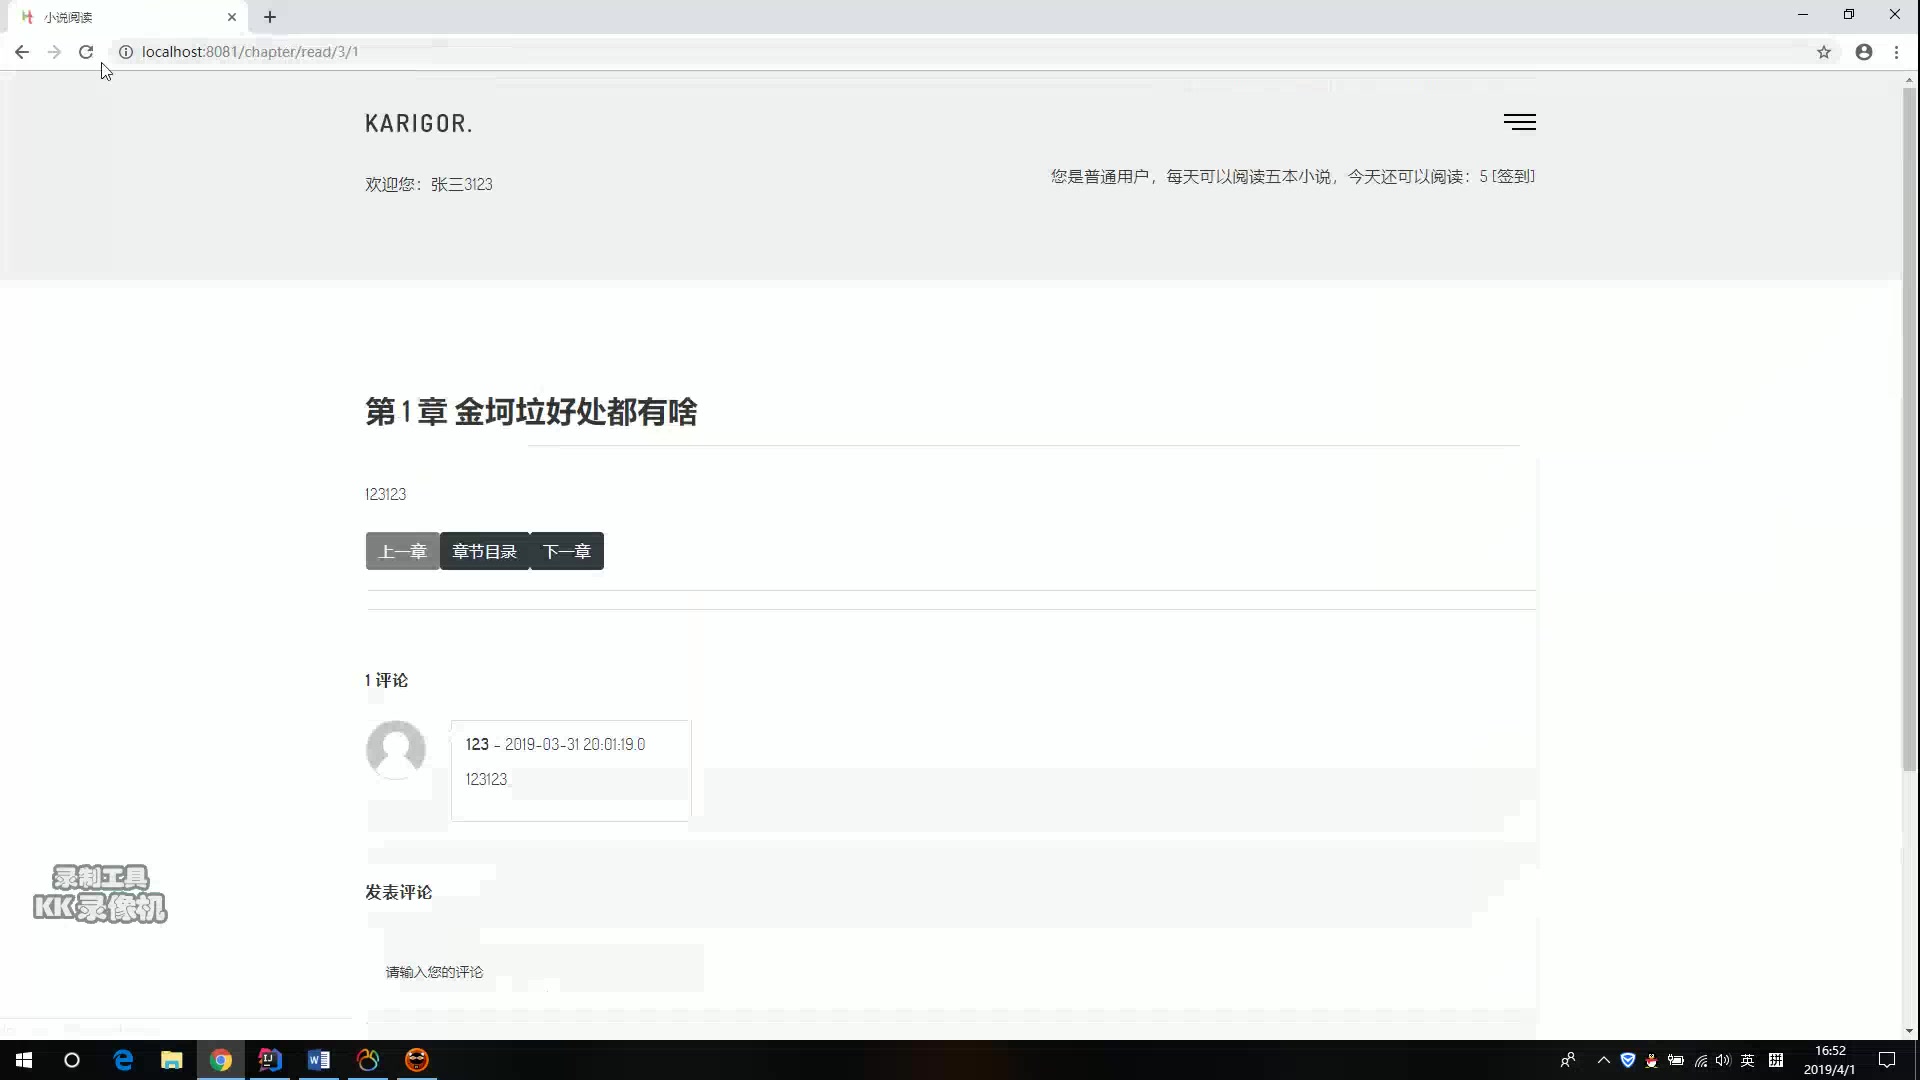Viewport: 1920px width, 1080px height.
Task: Switch to IntelliJ IDEA in taskbar
Action: click(270, 1060)
